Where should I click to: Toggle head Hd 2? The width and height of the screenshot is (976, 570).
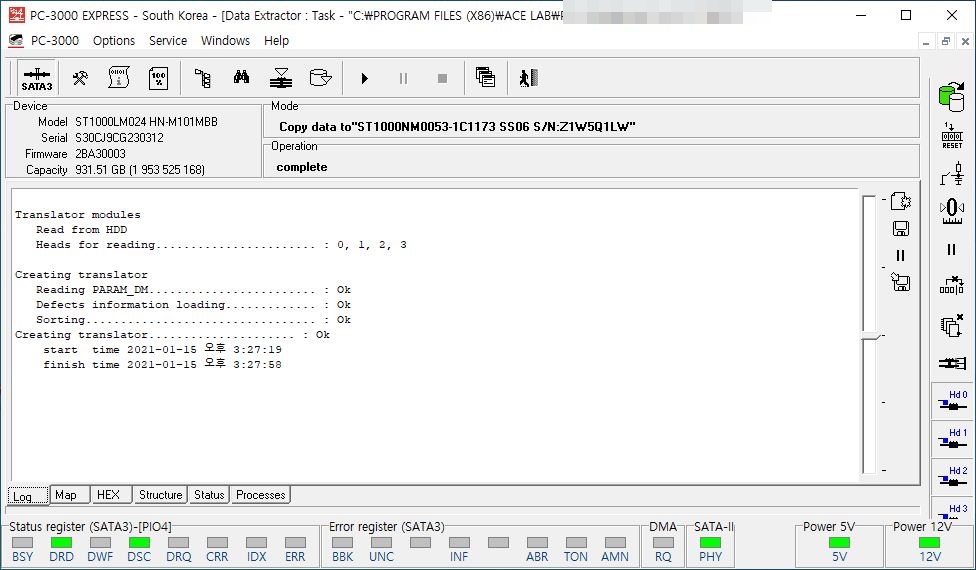click(x=952, y=477)
